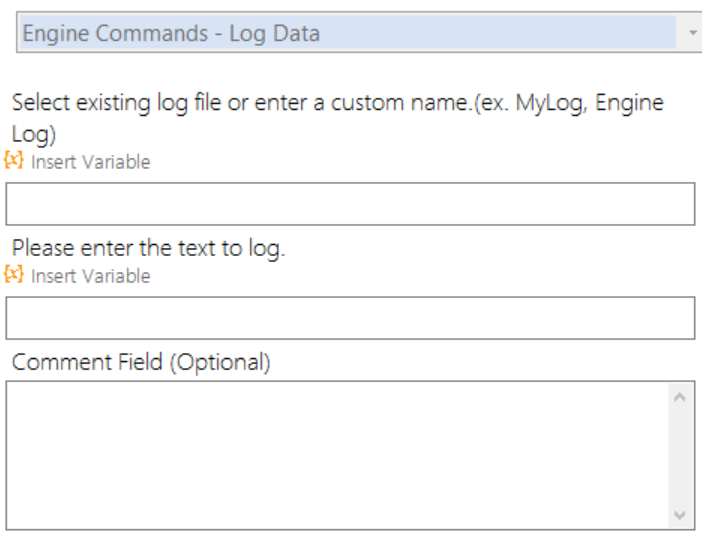Select the Engine Commands - Log Data combo box
The width and height of the screenshot is (702, 548).
click(x=359, y=33)
